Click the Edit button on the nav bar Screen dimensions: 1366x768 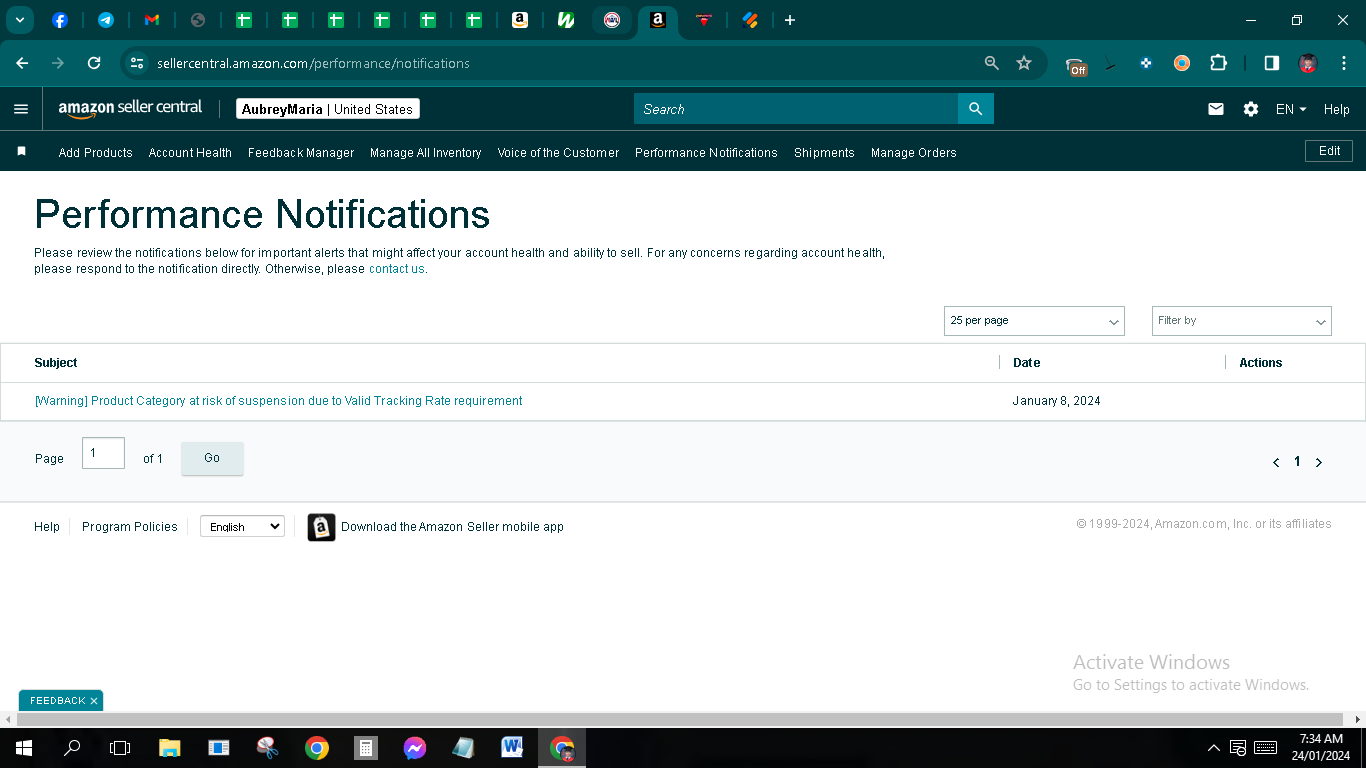1329,151
